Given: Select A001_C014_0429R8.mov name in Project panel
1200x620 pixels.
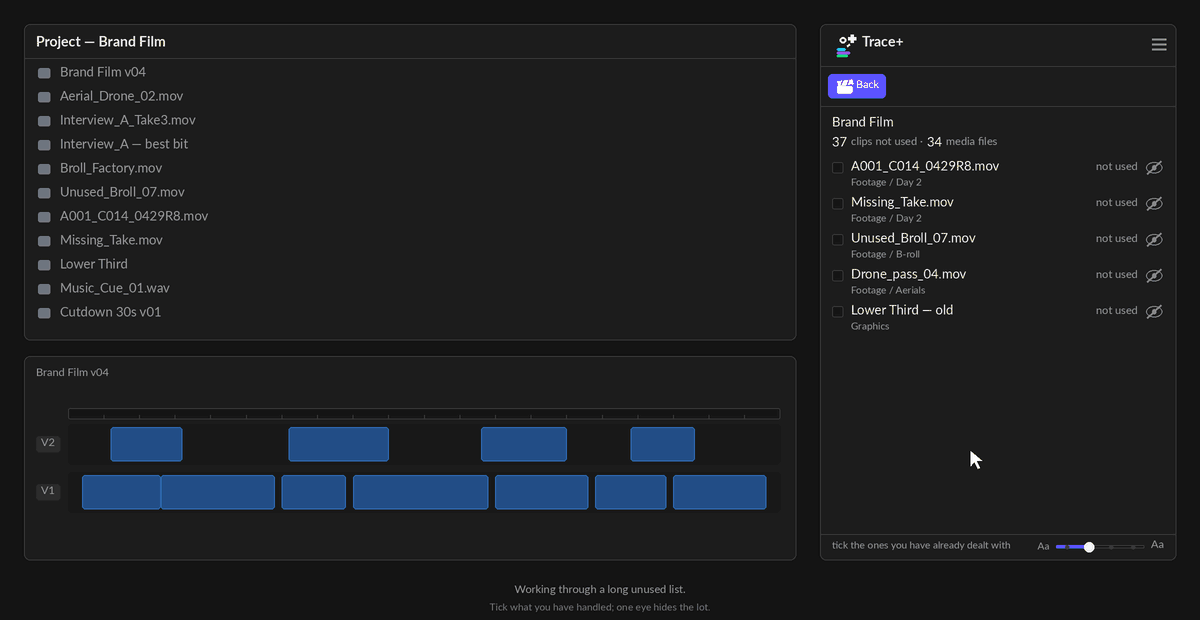Looking at the screenshot, I should point(134,216).
